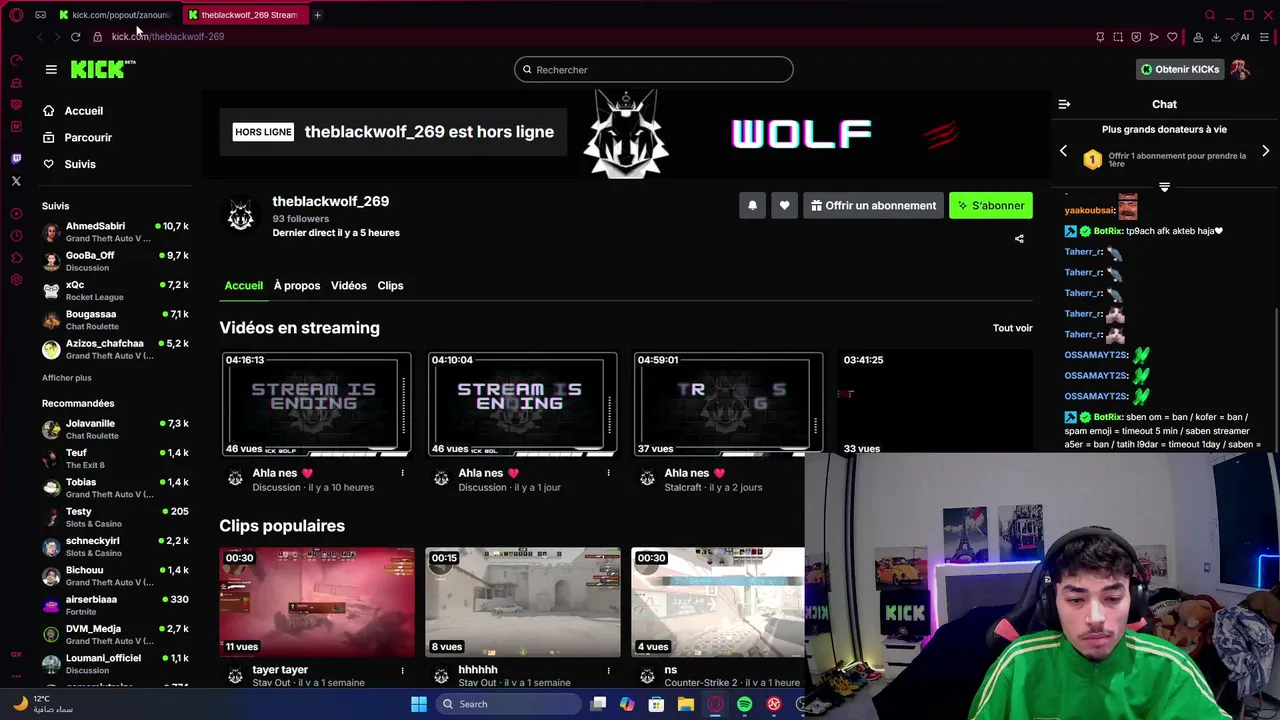Image resolution: width=1280 pixels, height=720 pixels.
Task: Click in the Rechercher search field
Action: tap(654, 70)
